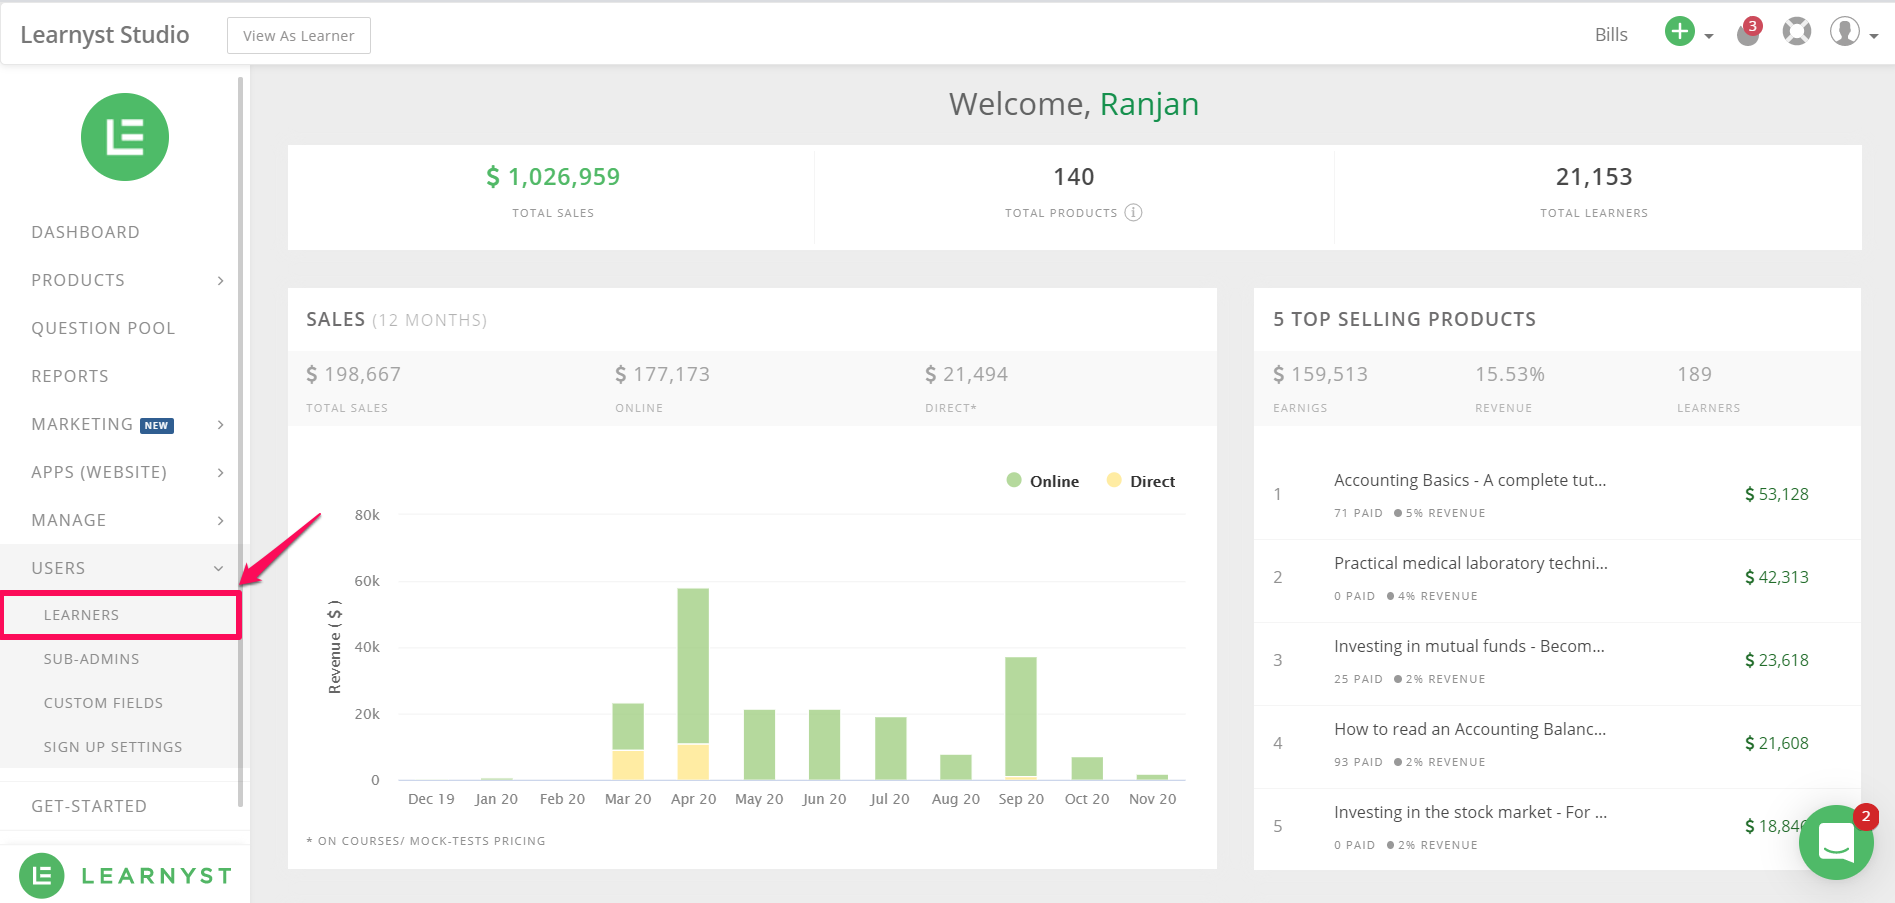Viewport: 1895px width, 903px height.
Task: Click the Marketing NEW badge
Action: pos(157,425)
